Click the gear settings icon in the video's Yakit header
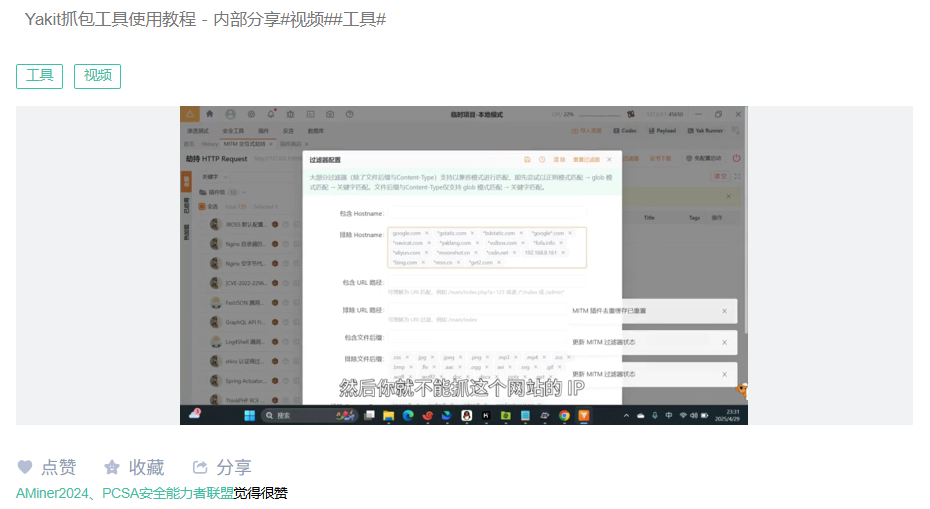Viewport: 930px width, 509px height. (x=251, y=114)
